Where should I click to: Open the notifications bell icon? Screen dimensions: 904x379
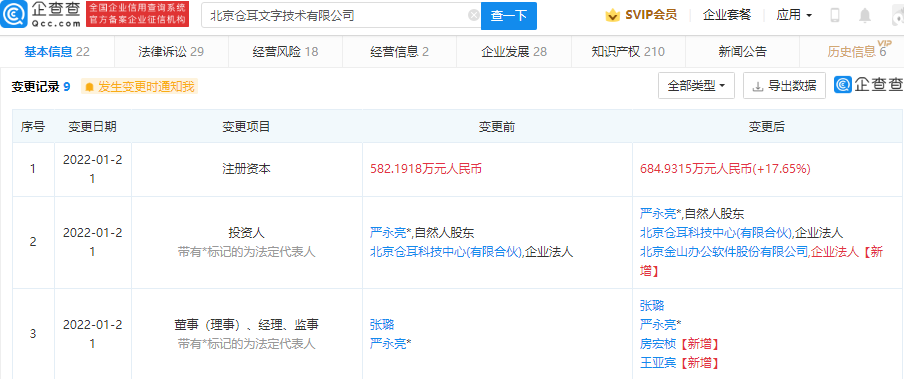(x=865, y=16)
